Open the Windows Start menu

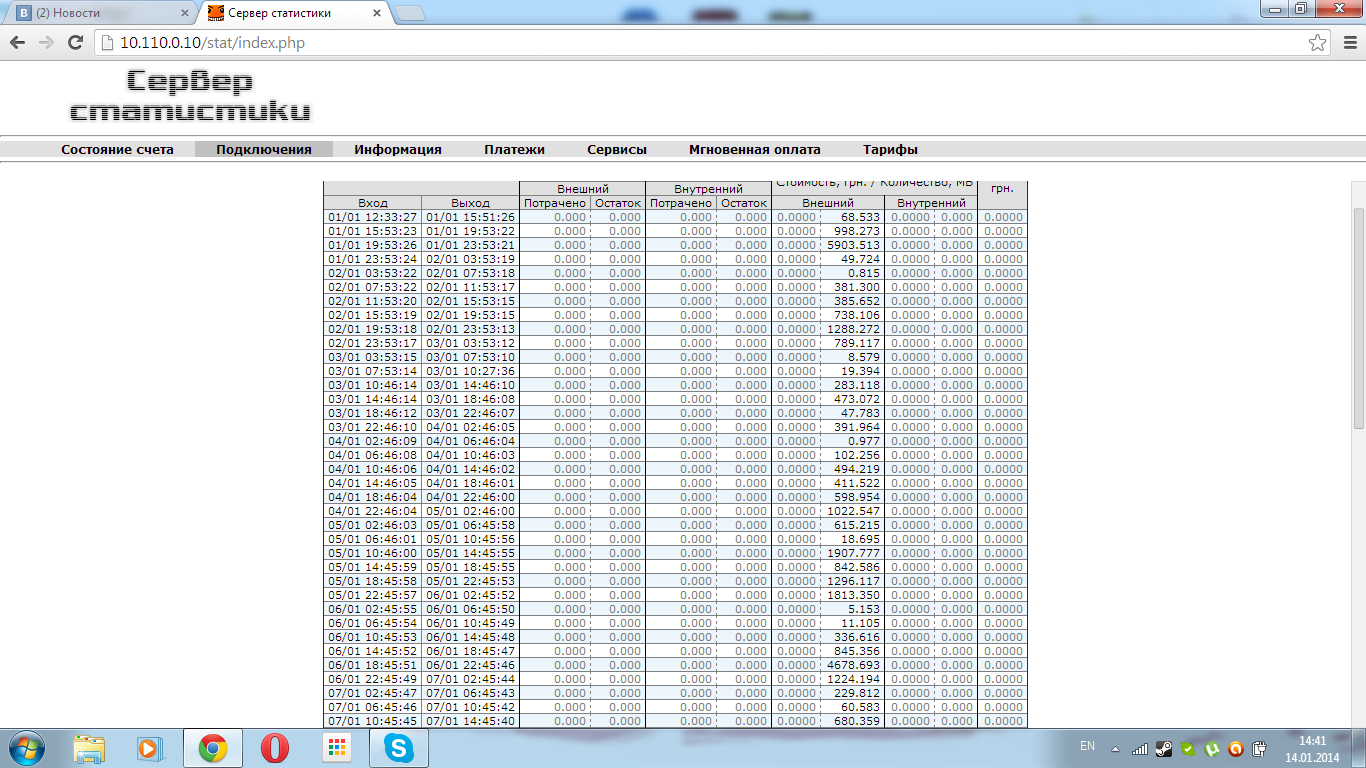point(26,748)
